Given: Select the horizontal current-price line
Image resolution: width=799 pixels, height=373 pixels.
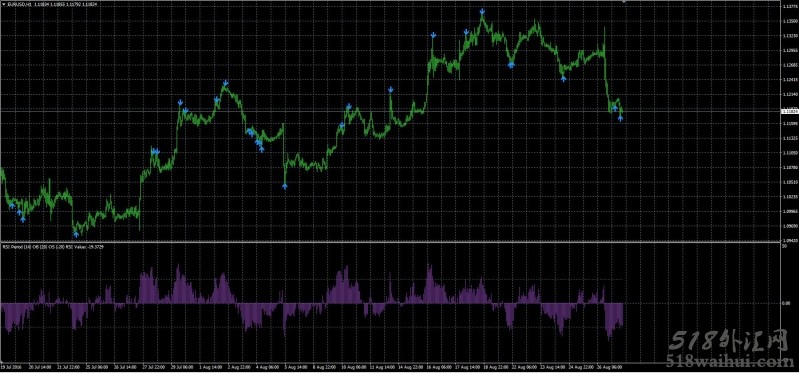Looking at the screenshot, I should tap(390, 111).
